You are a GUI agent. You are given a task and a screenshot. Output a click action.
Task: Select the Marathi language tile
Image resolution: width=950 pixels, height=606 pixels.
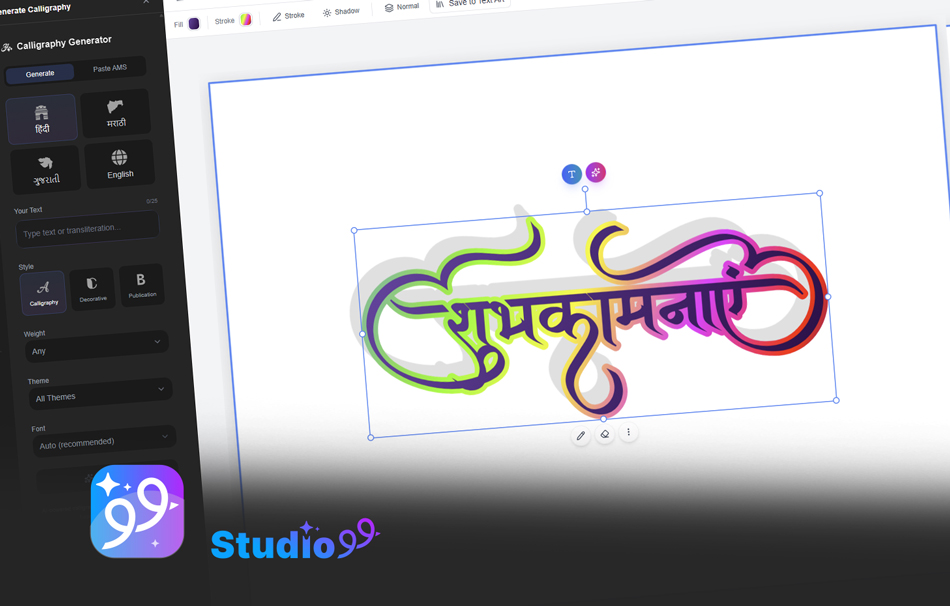[116, 113]
